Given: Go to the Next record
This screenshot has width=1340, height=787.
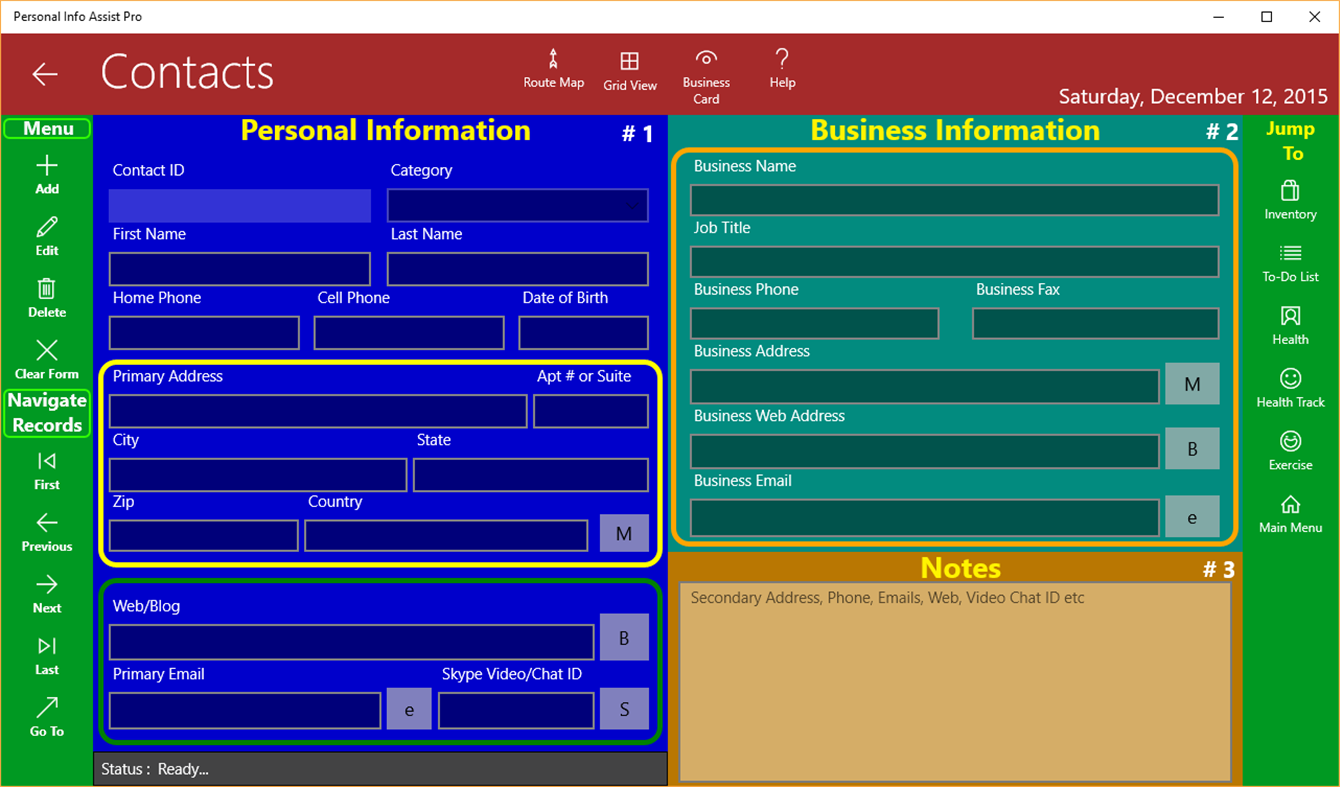Looking at the screenshot, I should tap(46, 594).
